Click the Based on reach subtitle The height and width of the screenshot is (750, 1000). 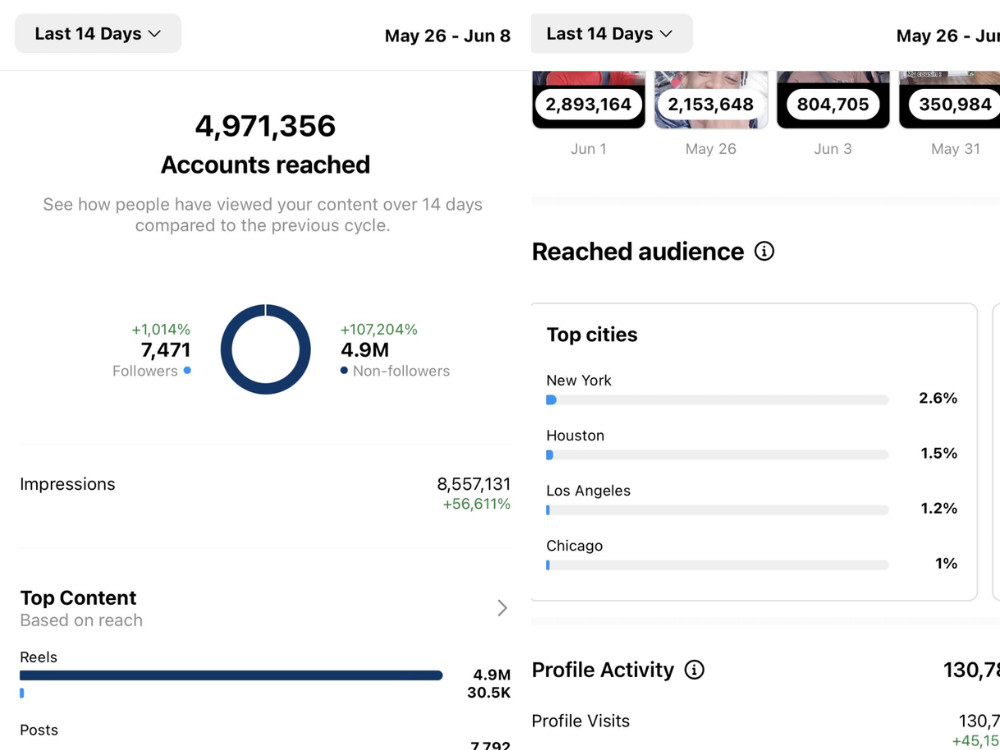click(x=81, y=620)
